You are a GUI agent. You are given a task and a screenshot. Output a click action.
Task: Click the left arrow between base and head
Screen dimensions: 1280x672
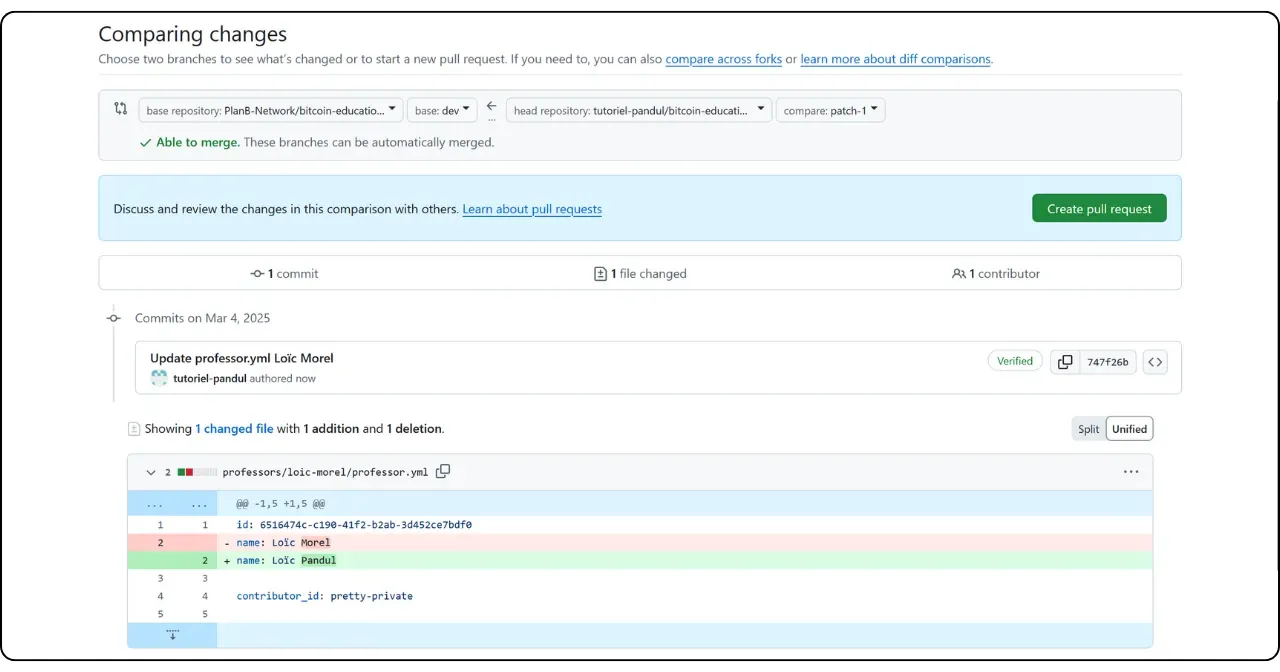pyautogui.click(x=491, y=106)
